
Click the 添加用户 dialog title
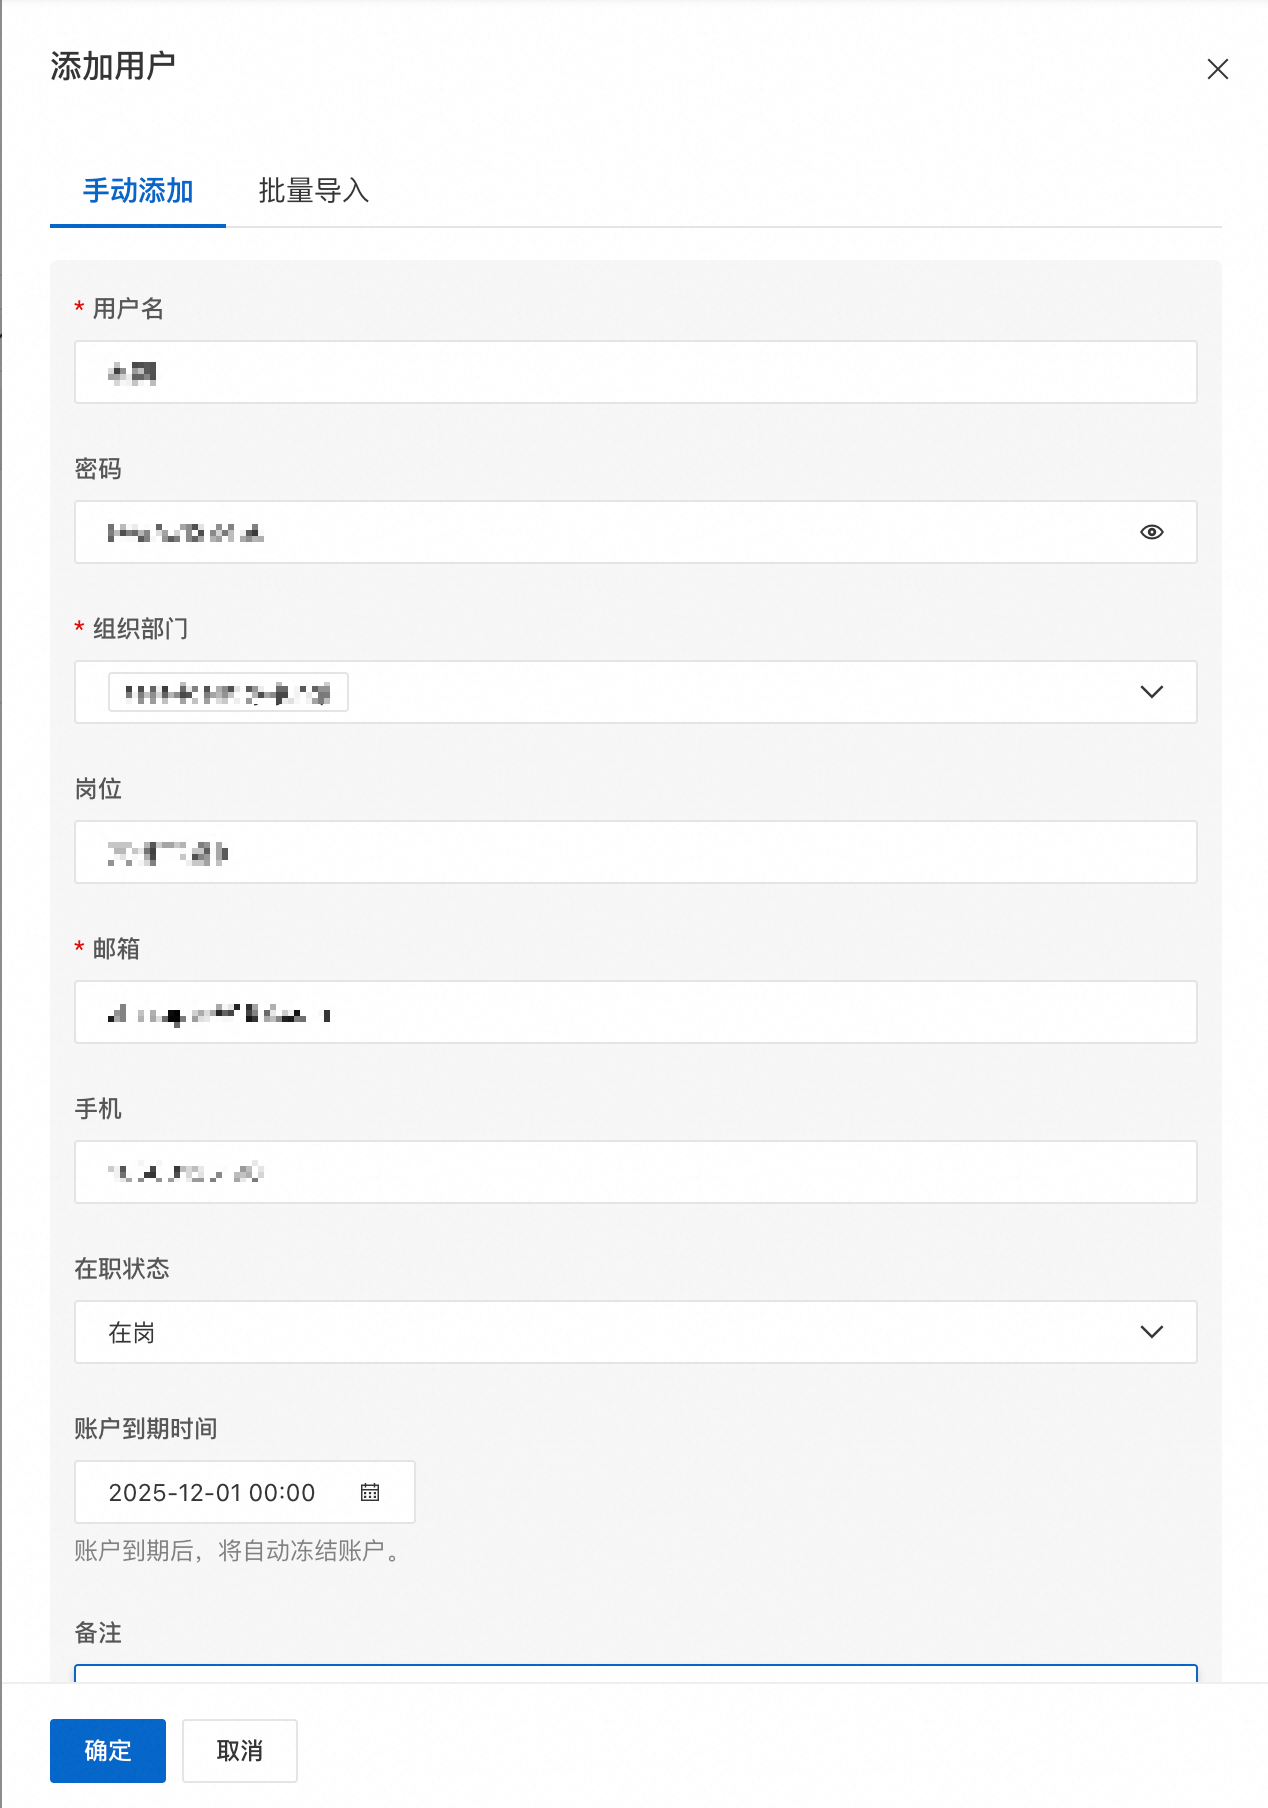coord(113,67)
